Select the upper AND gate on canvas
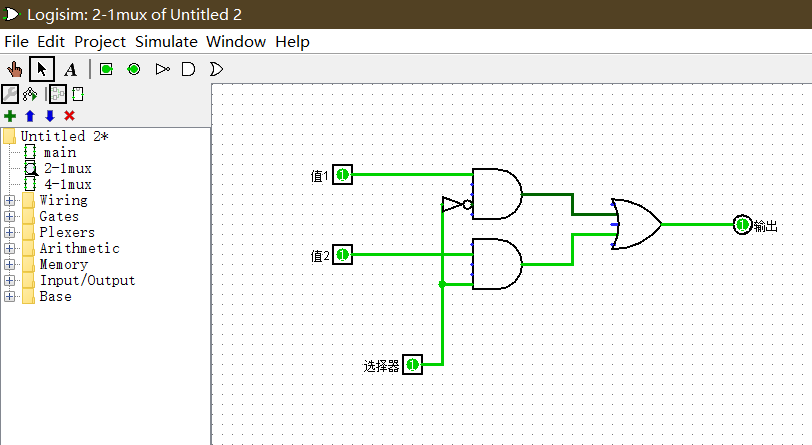This screenshot has width=812, height=445. pyautogui.click(x=497, y=194)
